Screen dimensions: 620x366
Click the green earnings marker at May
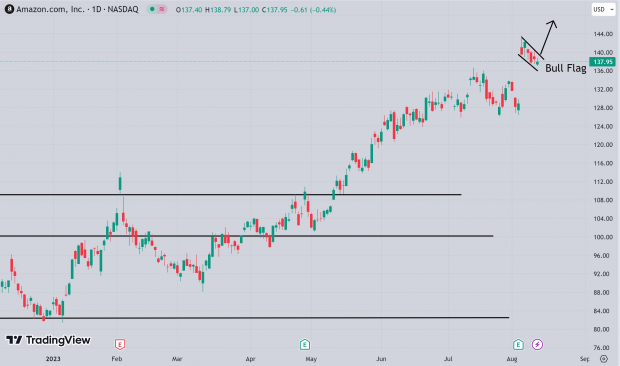click(304, 344)
